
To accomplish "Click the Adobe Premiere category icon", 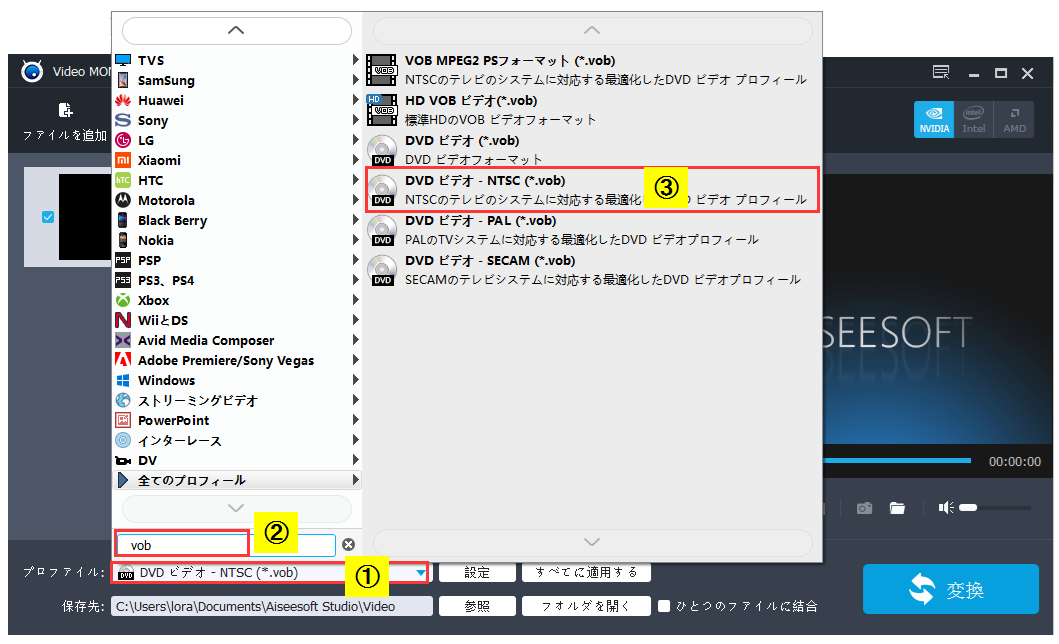I will pos(123,360).
